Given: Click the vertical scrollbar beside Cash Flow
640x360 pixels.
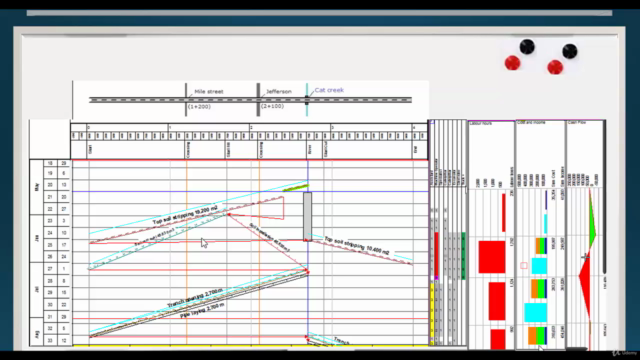Looking at the screenshot, I should pos(604,197).
